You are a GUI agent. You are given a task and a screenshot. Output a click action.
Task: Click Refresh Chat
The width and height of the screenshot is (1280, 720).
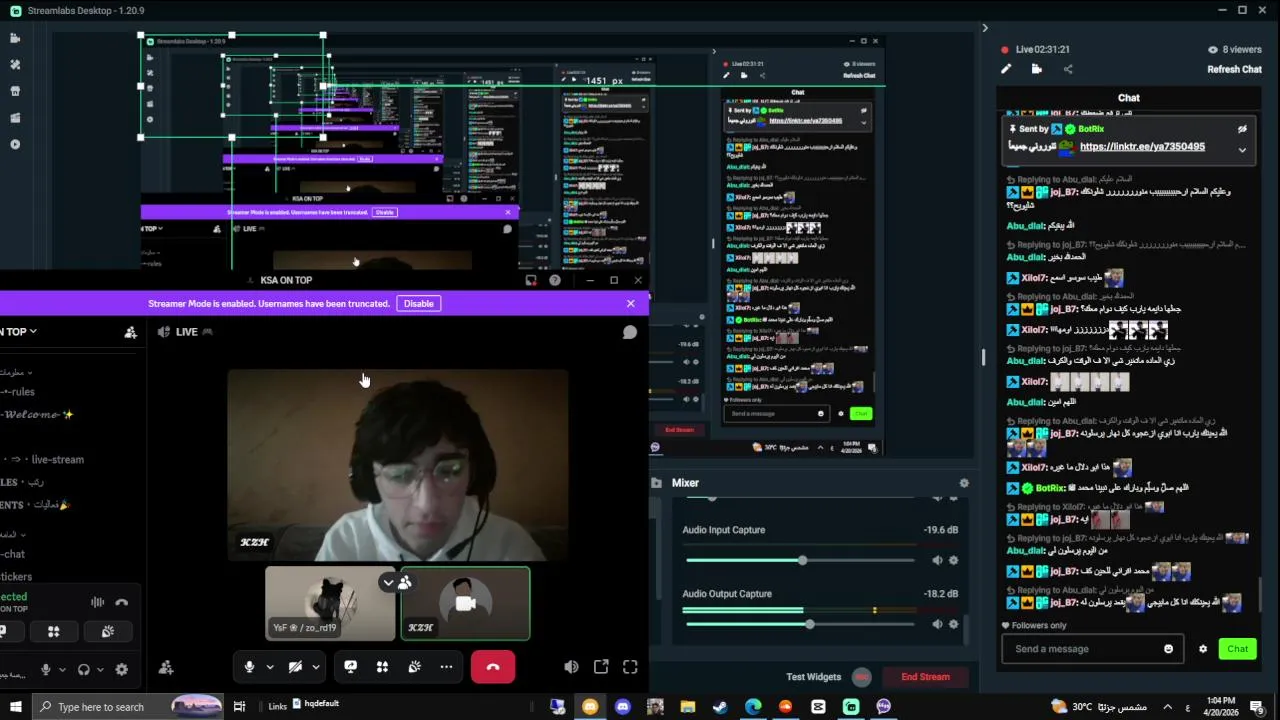pyautogui.click(x=1234, y=69)
